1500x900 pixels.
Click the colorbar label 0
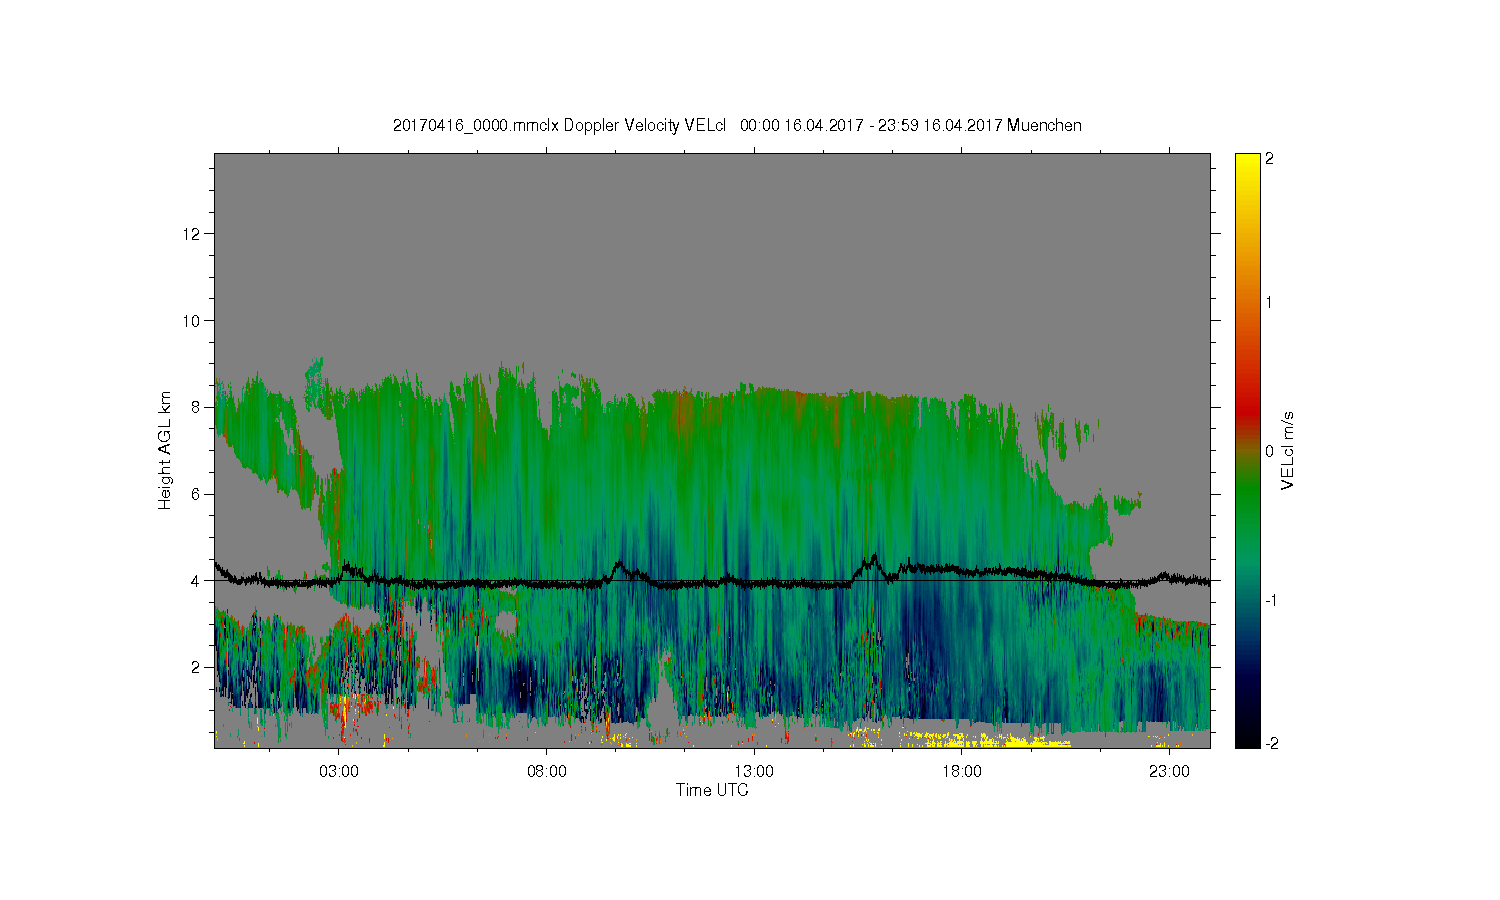[1269, 451]
